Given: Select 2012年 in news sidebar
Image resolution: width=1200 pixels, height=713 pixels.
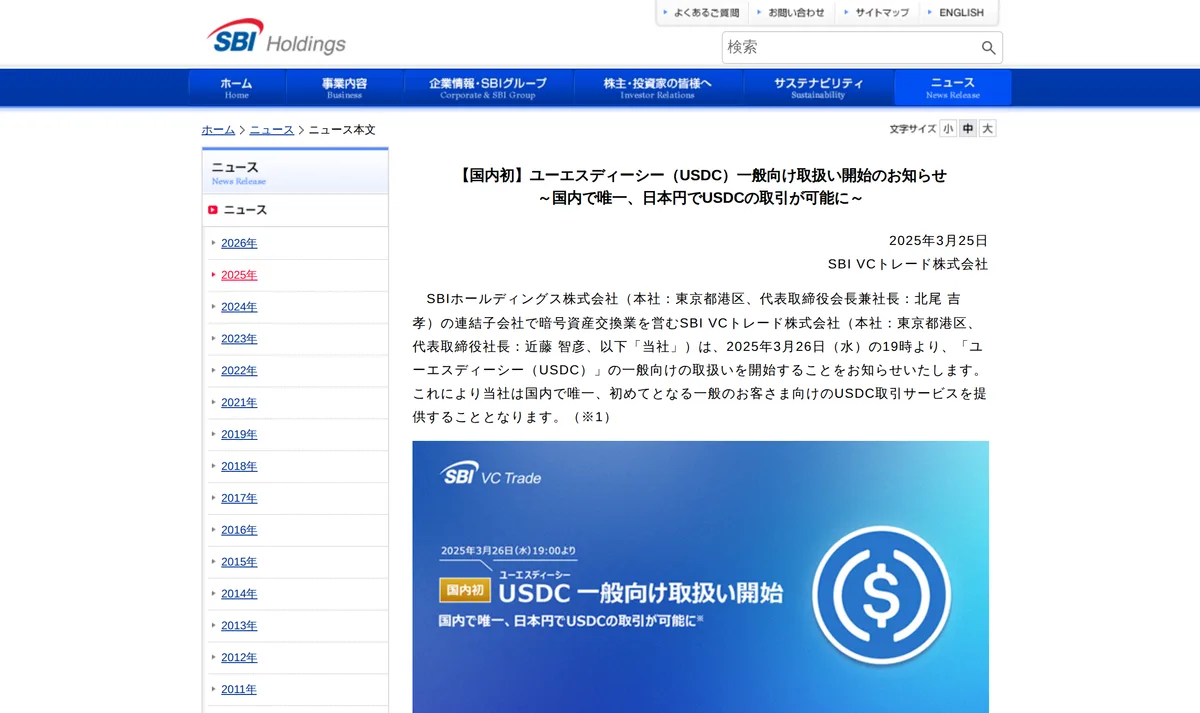Looking at the screenshot, I should 239,658.
